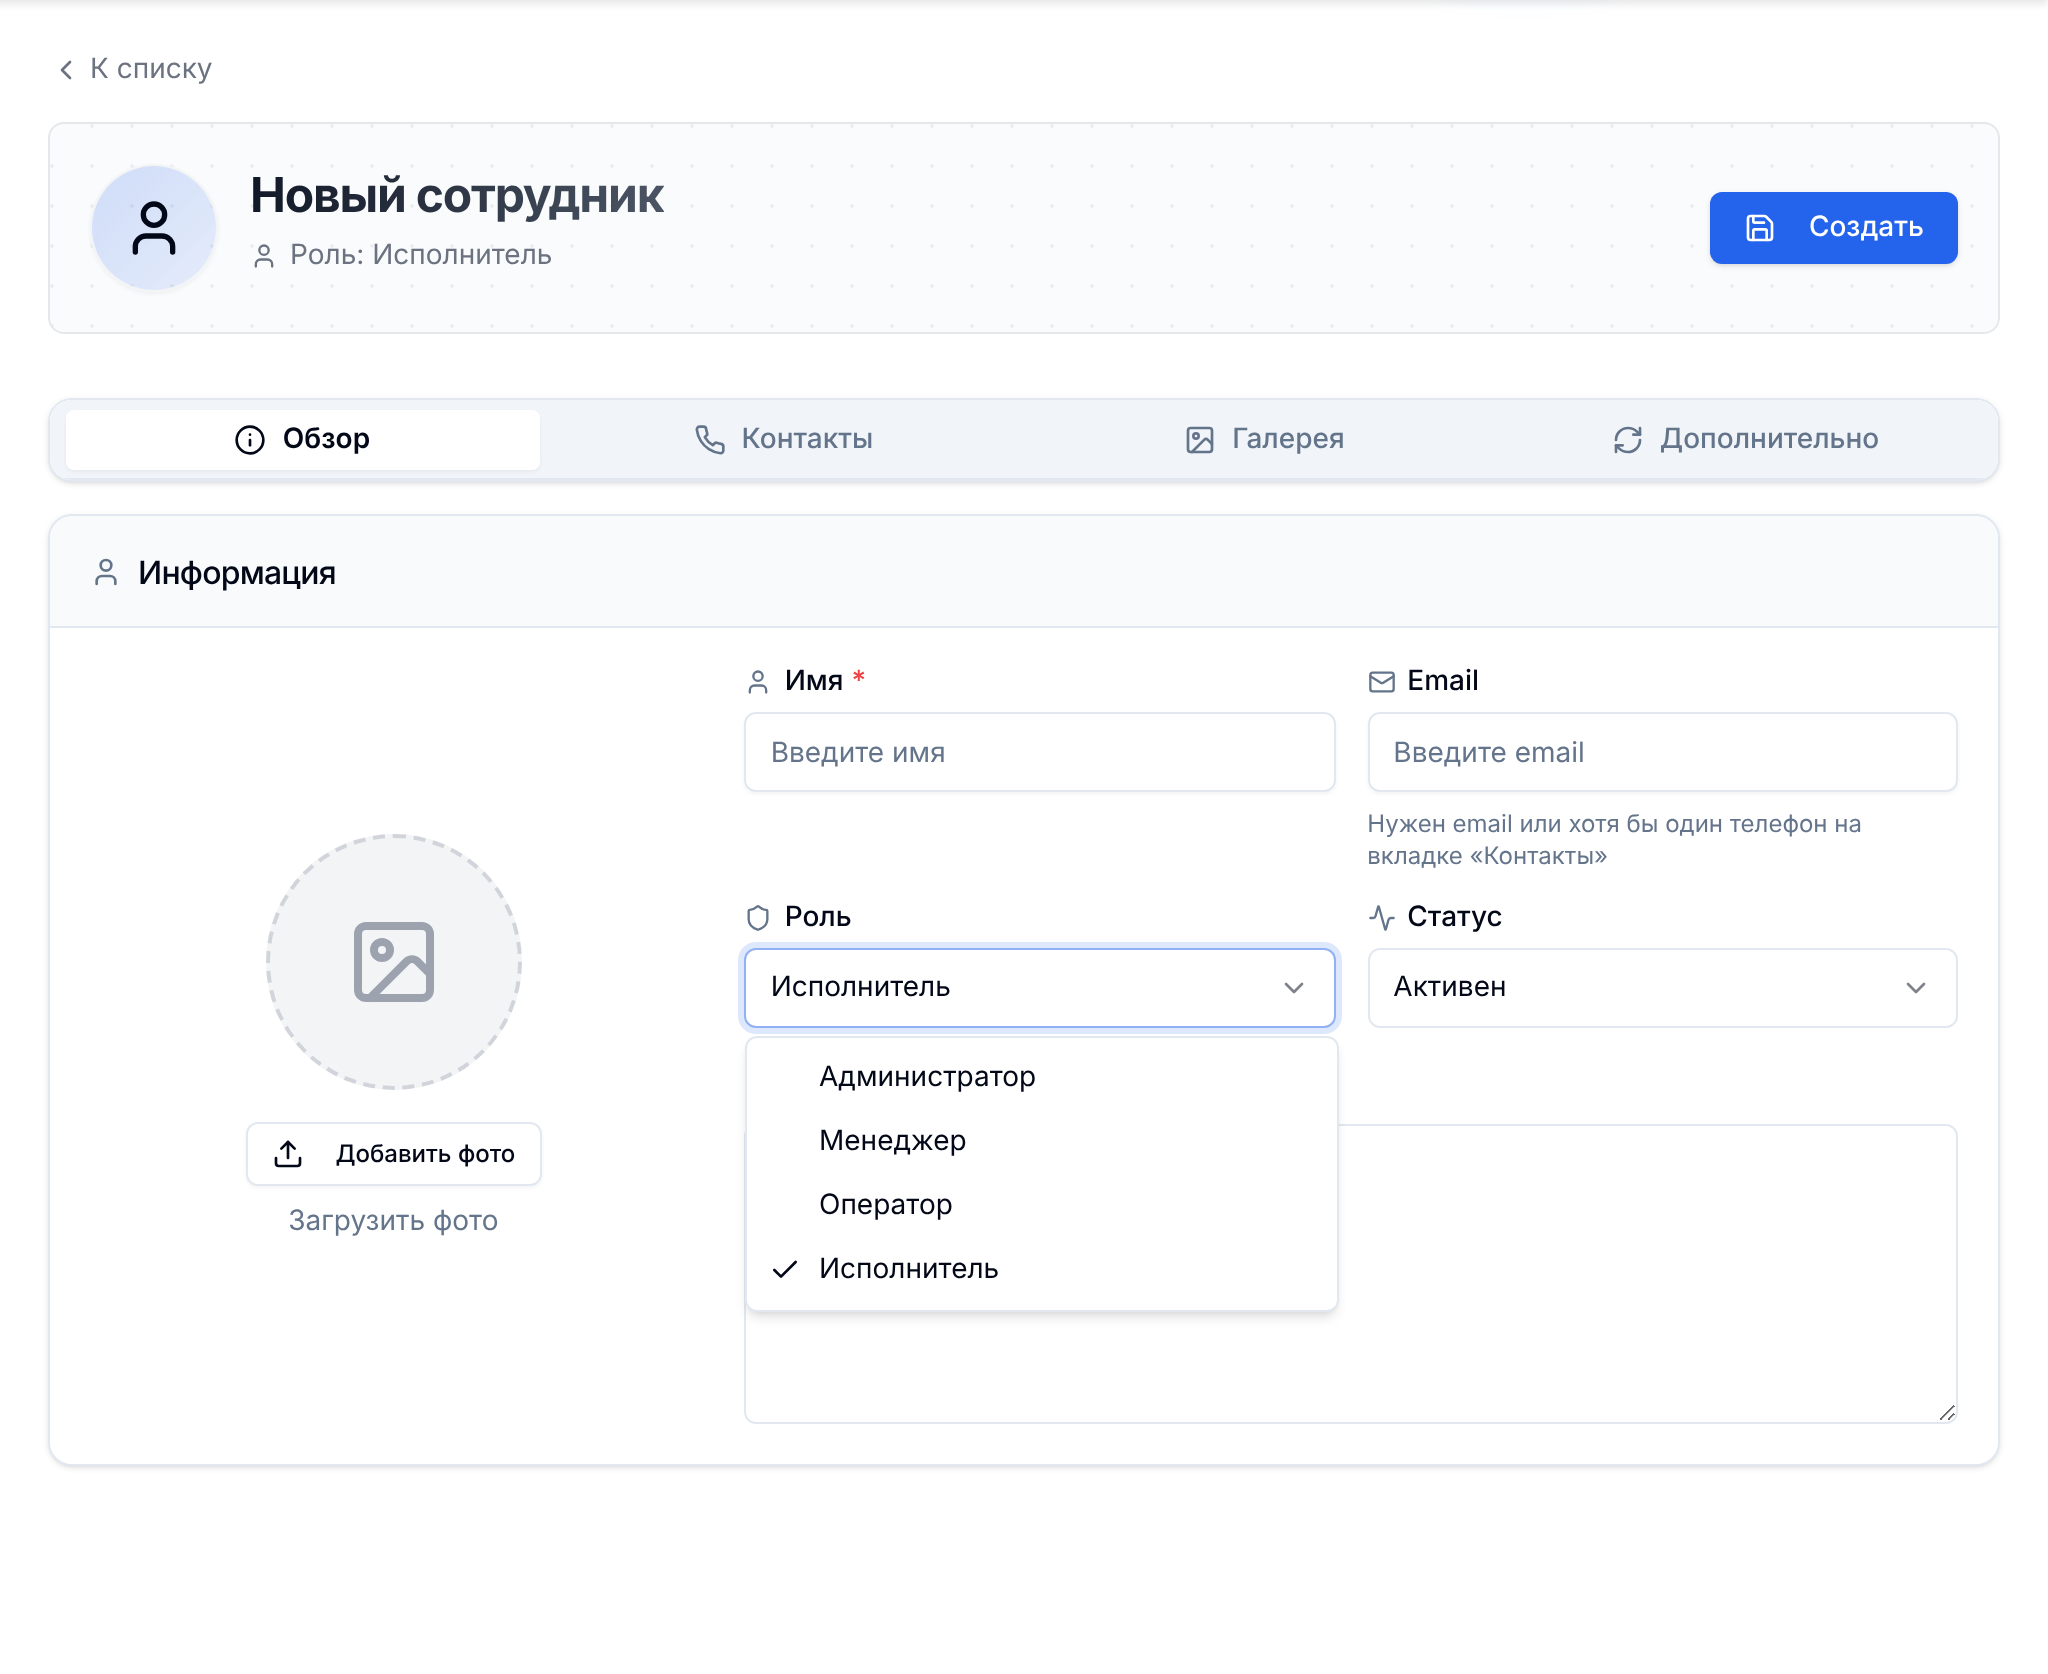
Task: Click the activity pulse icon beside Статус
Action: click(1382, 917)
